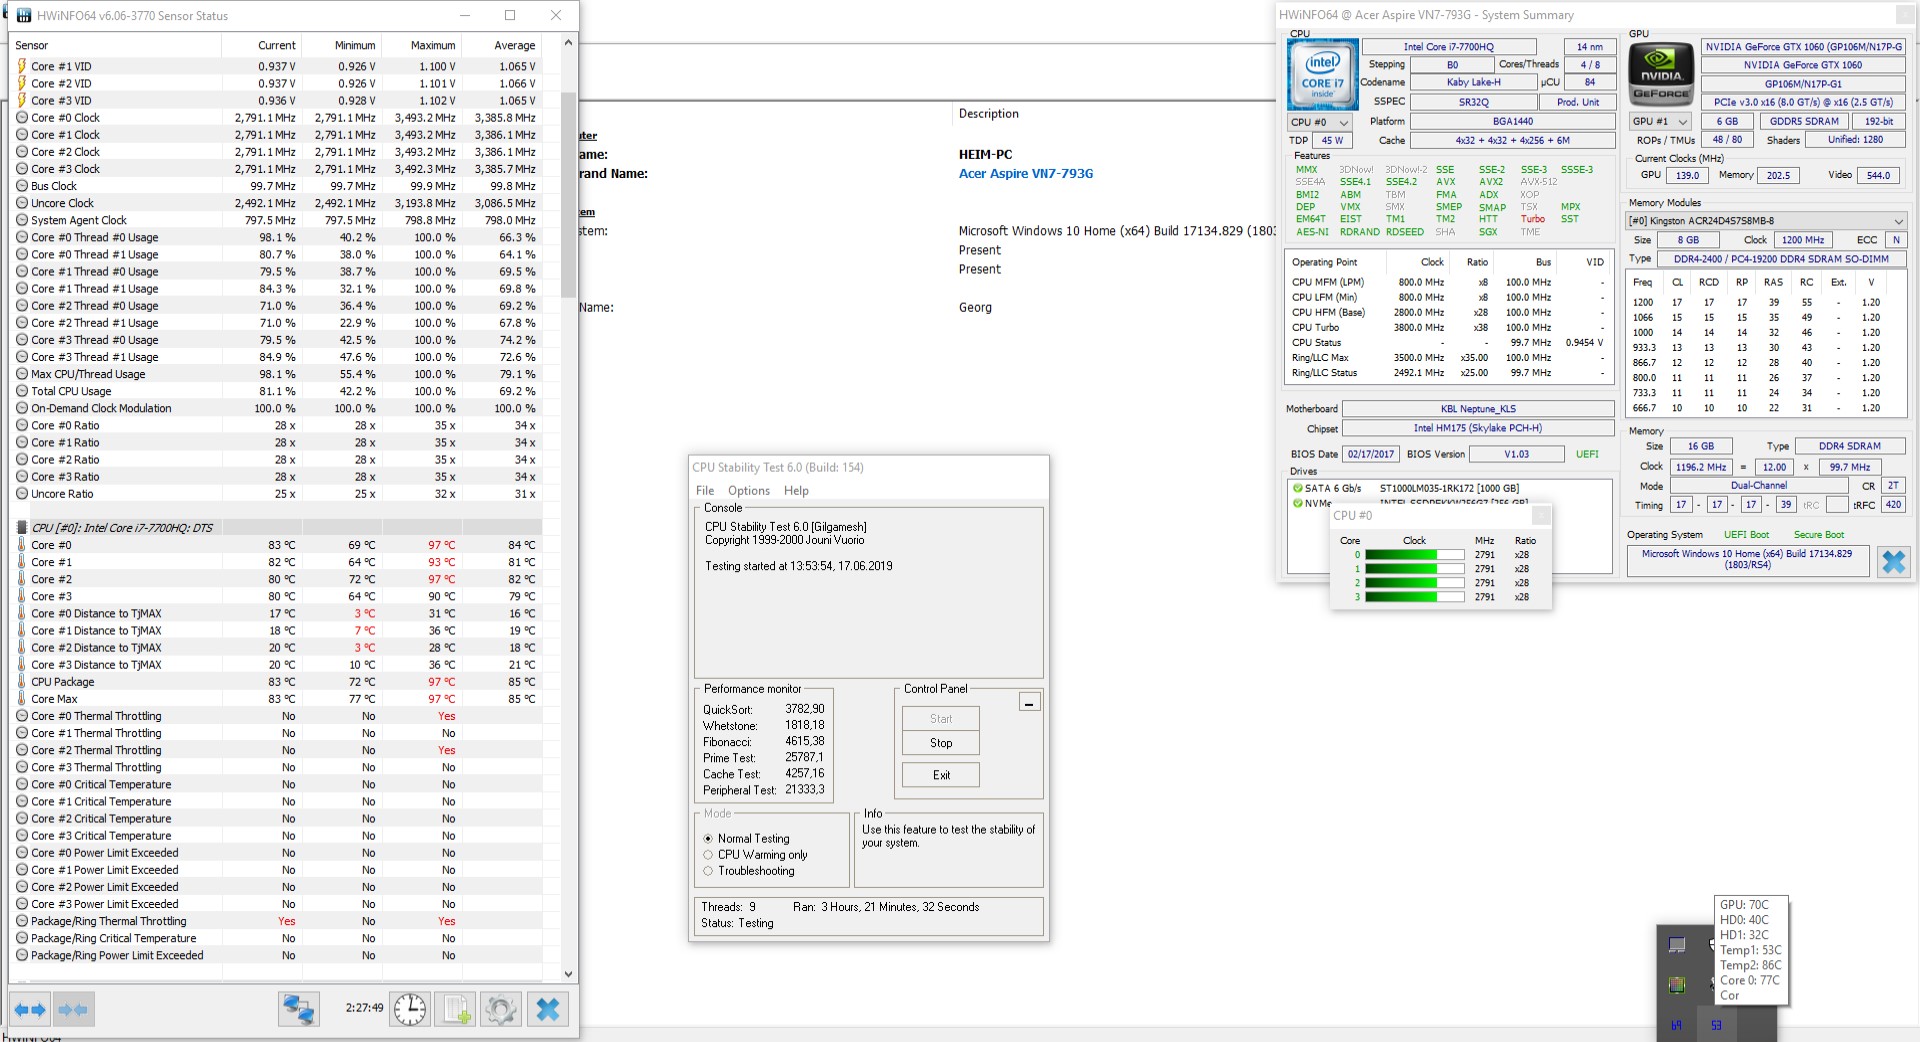Viewport: 1920px width, 1042px height.
Task: Click the tray temperature icon showing 69
Action: [1677, 1025]
